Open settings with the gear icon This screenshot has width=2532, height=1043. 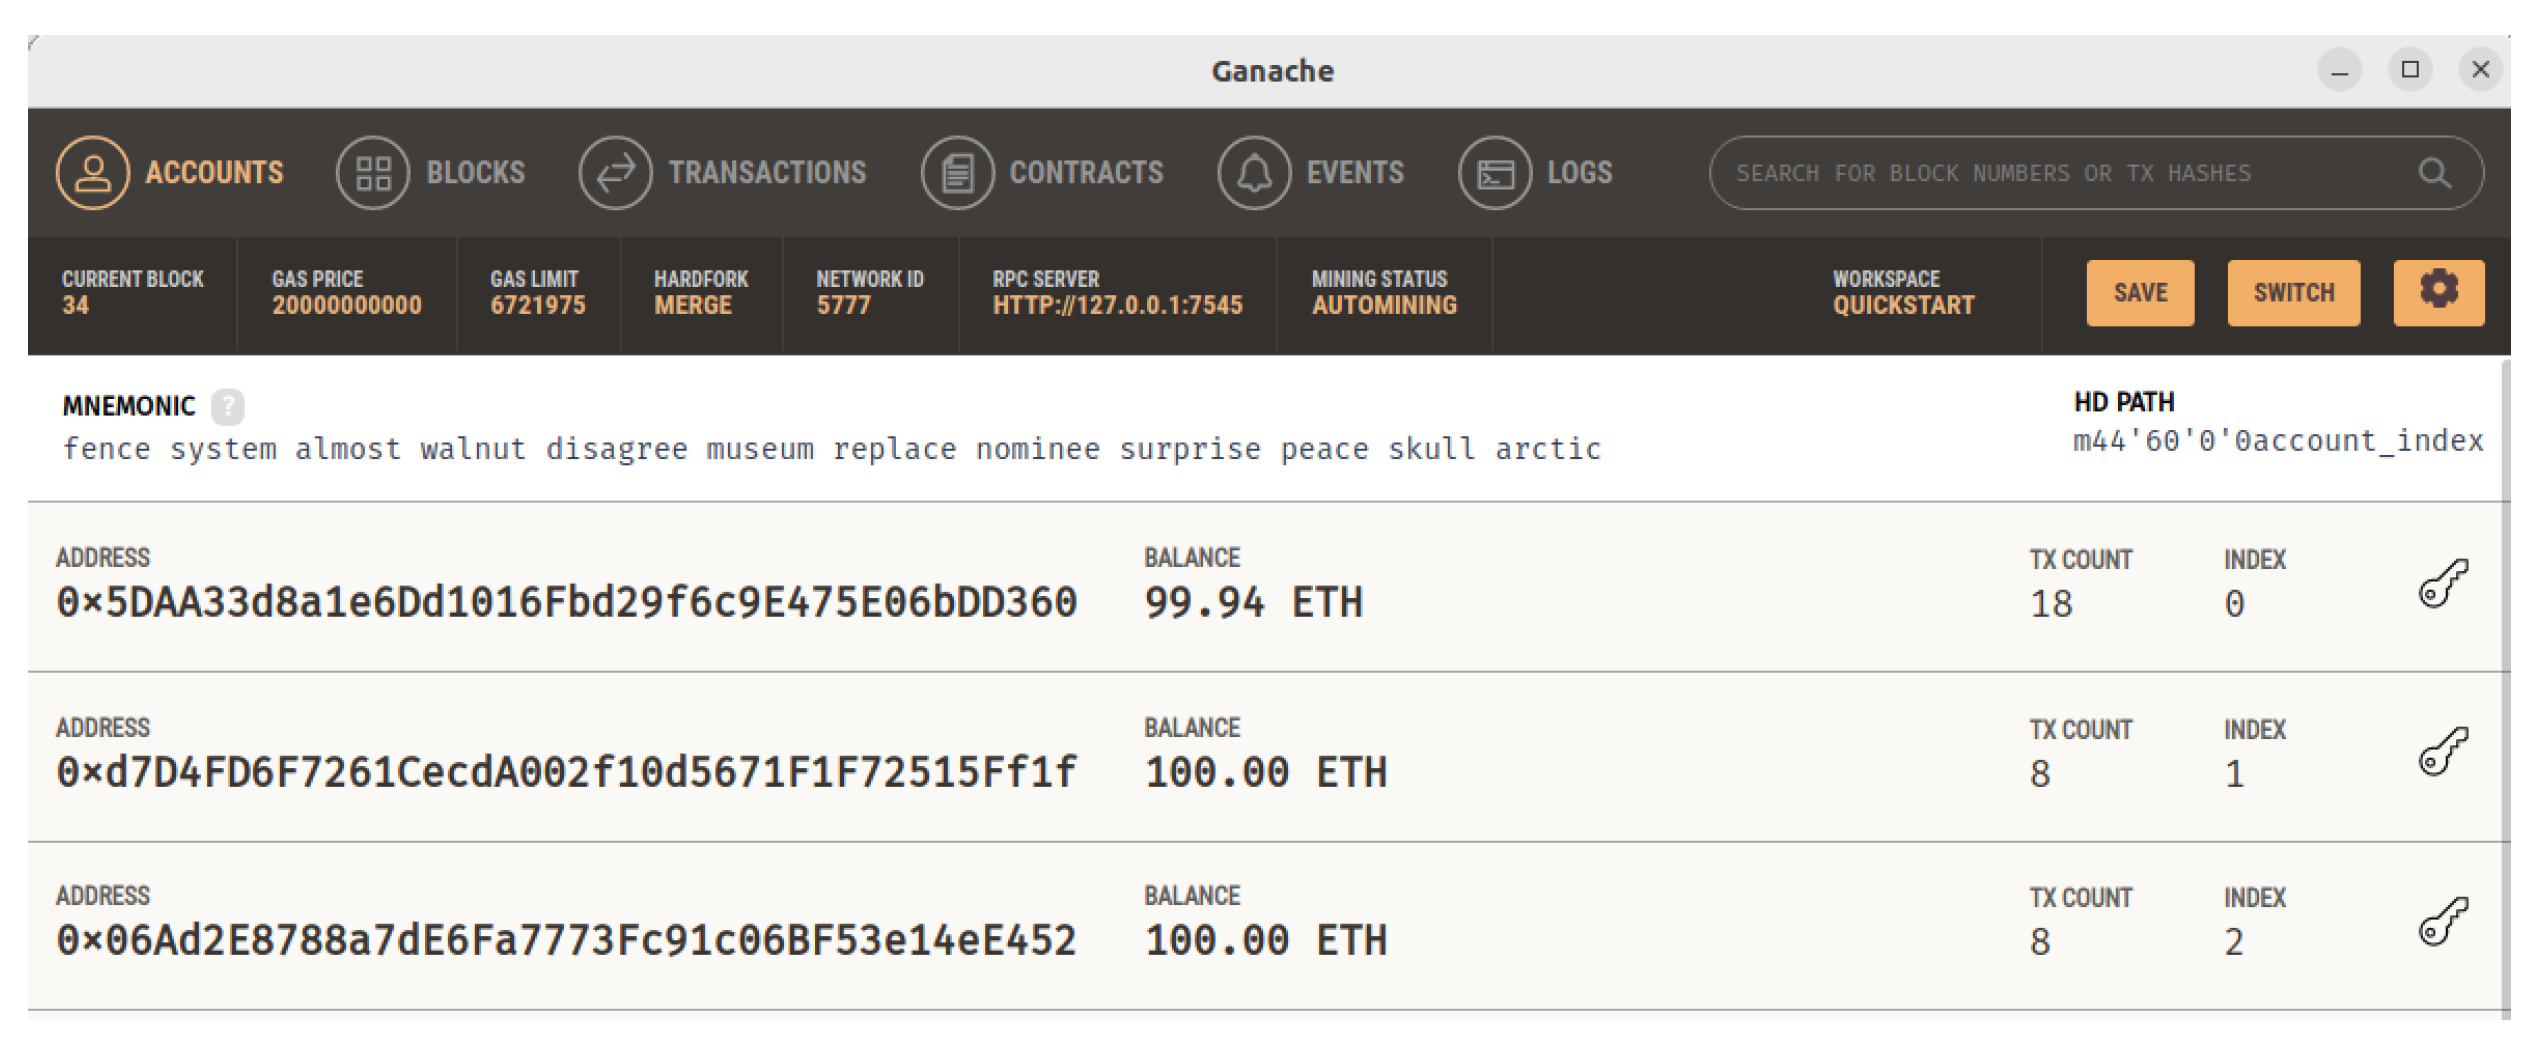click(2438, 292)
